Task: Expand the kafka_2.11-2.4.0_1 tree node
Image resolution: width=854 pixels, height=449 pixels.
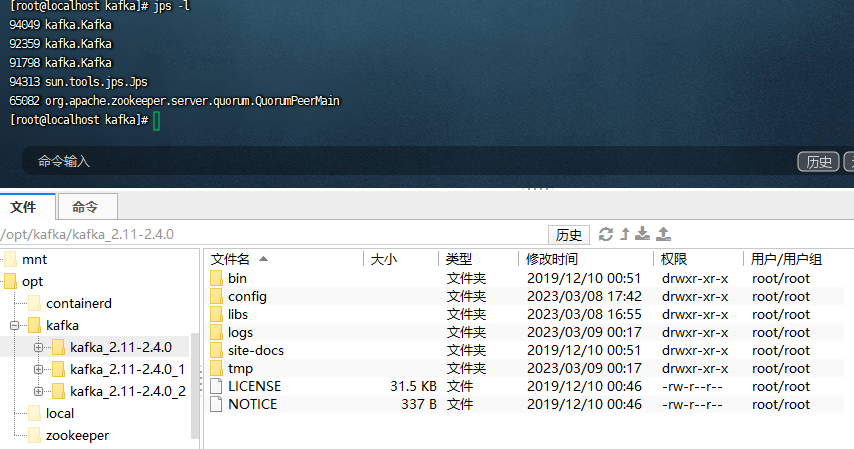Action: (x=38, y=369)
